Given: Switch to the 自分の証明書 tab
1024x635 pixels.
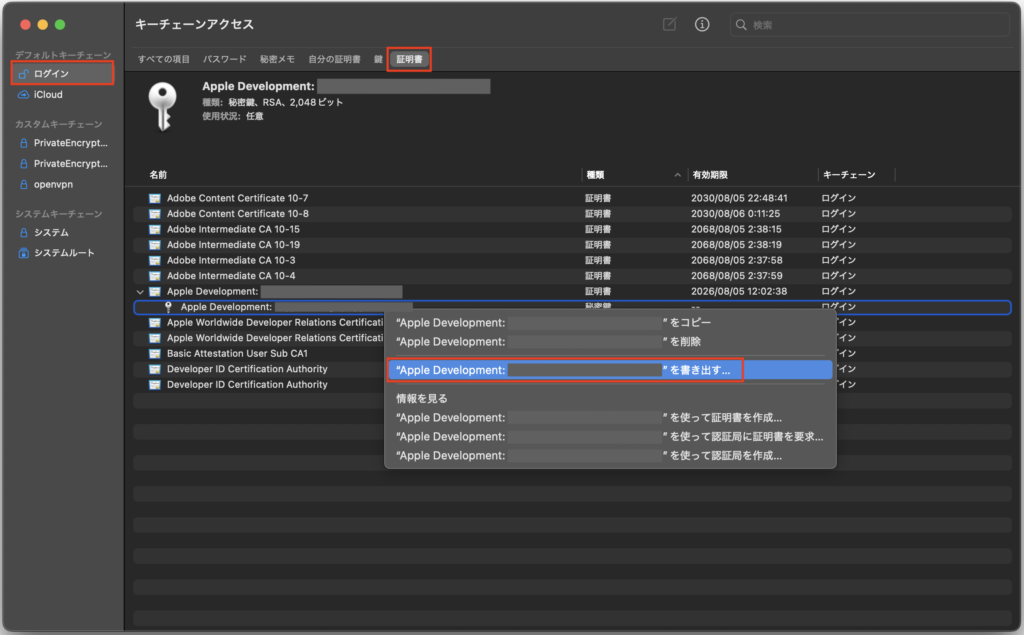Looking at the screenshot, I should point(334,59).
